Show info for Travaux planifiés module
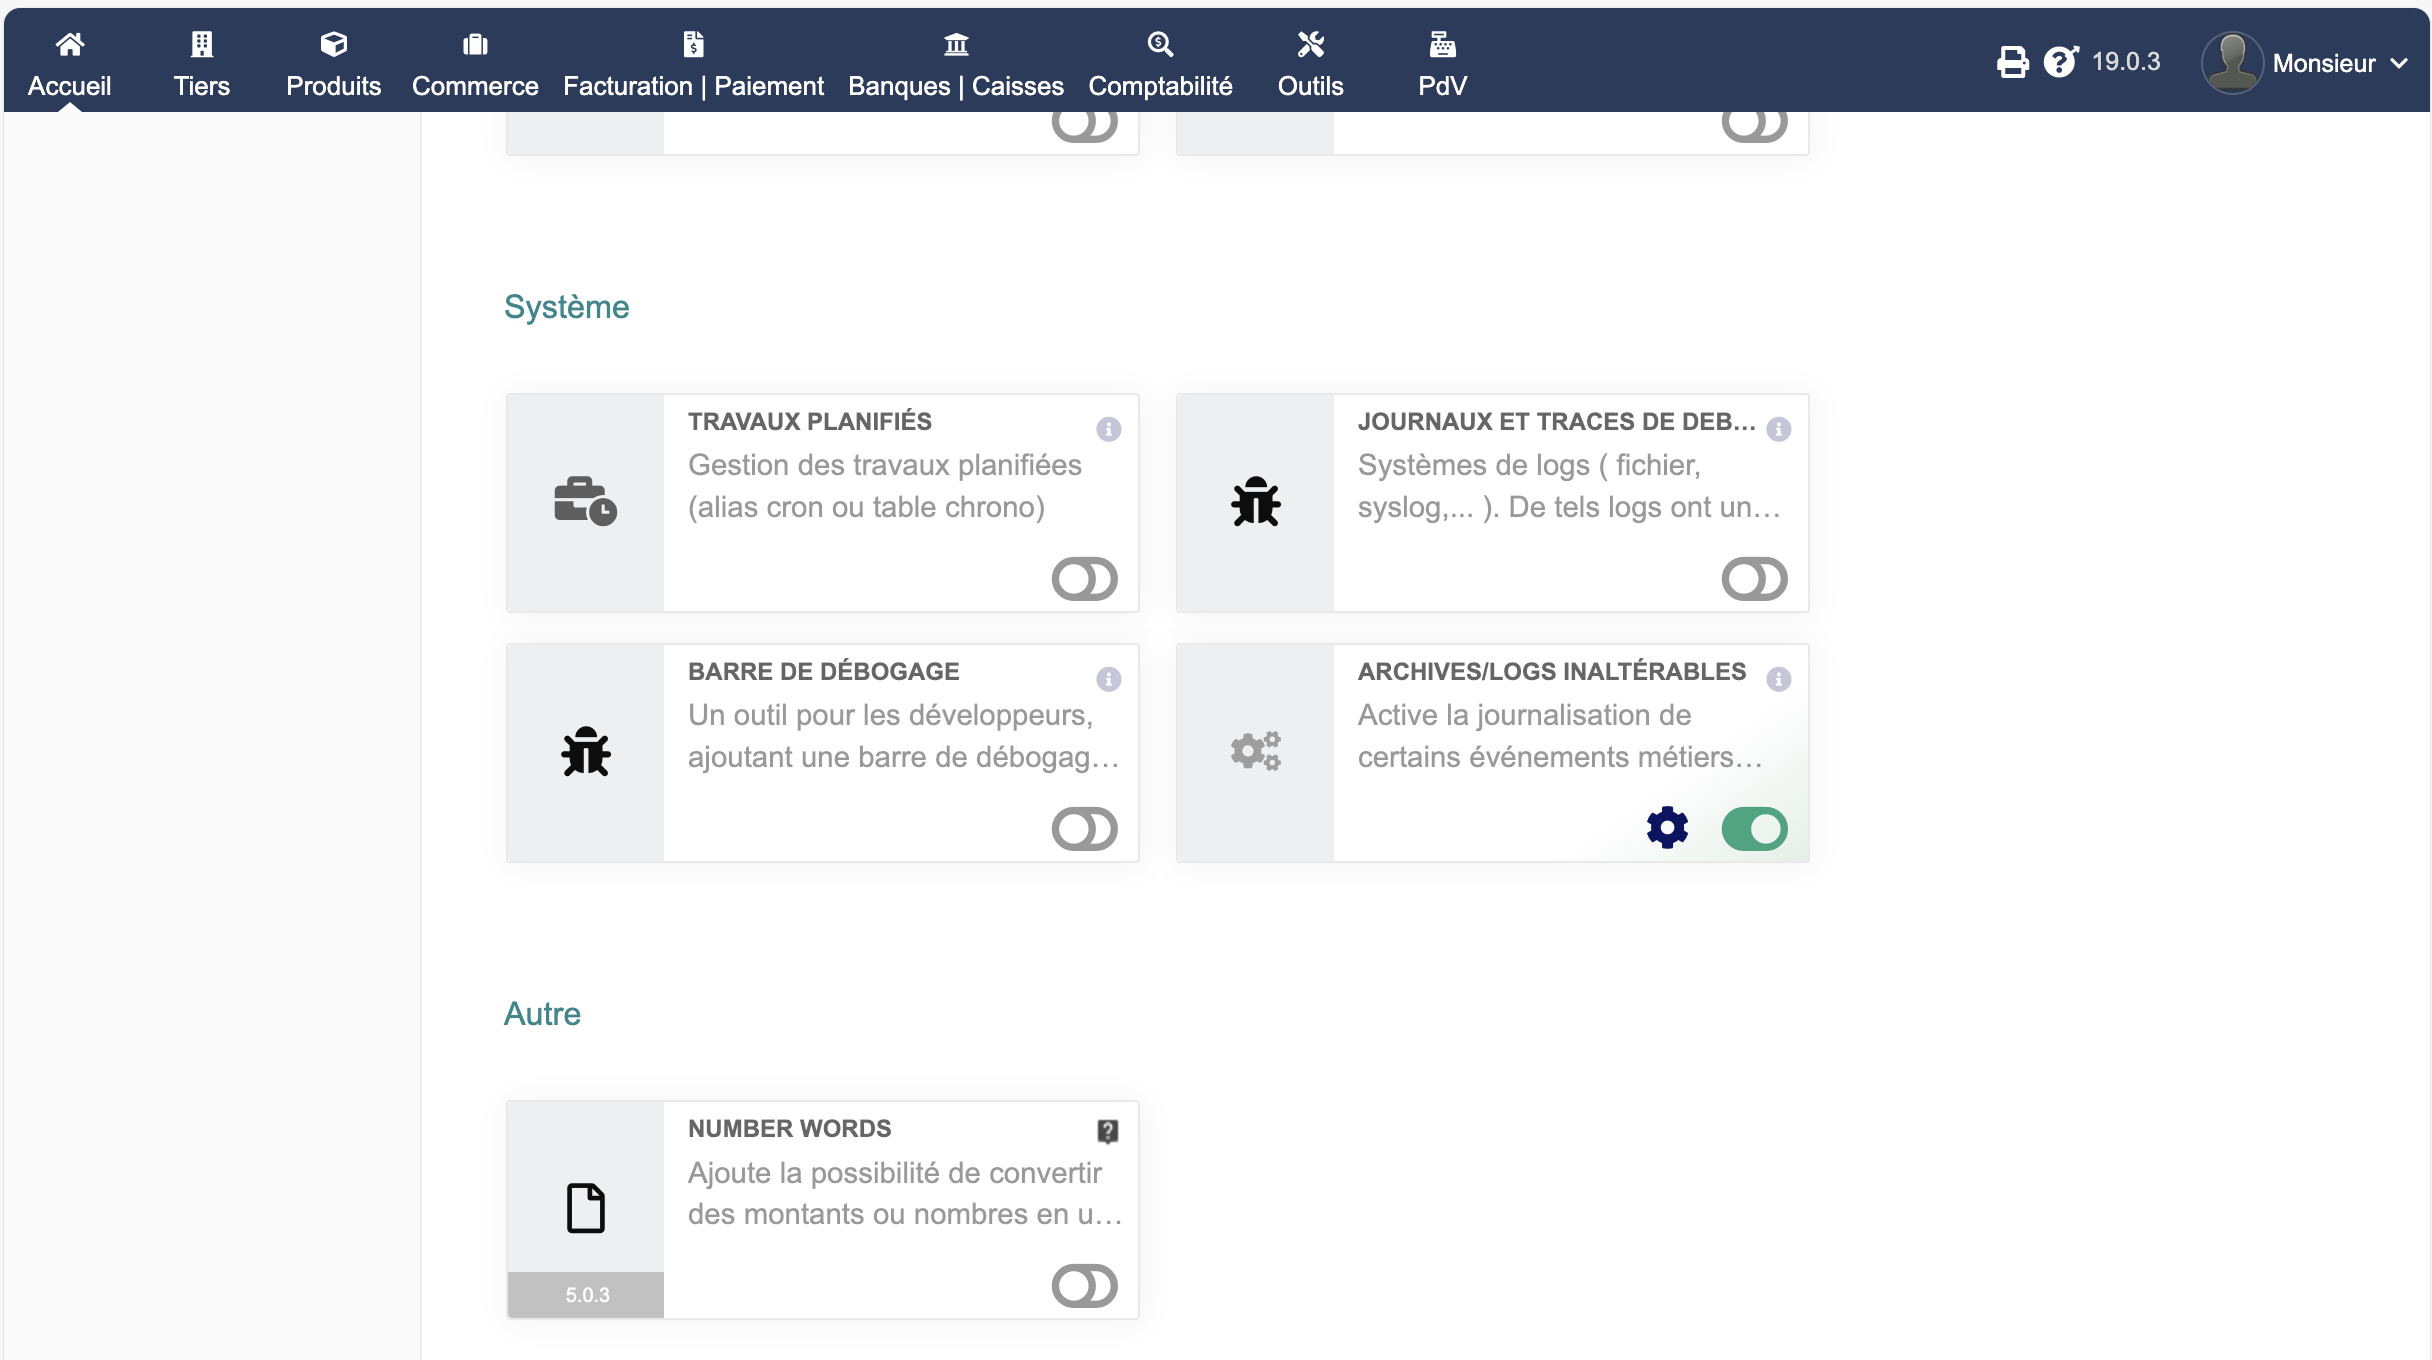This screenshot has width=2432, height=1360. coord(1108,430)
